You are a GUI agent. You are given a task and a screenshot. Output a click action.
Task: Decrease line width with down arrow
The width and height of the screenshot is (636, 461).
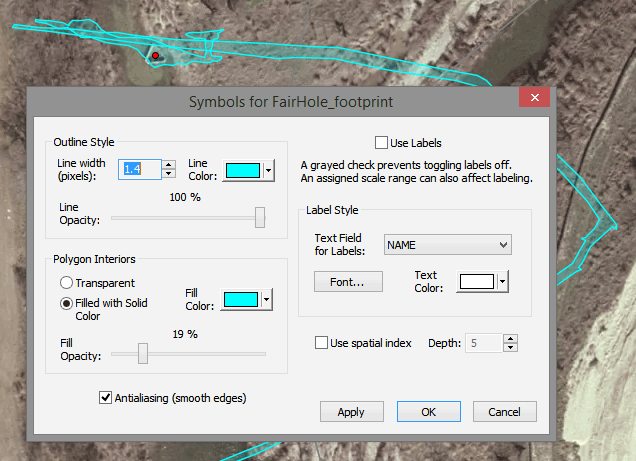(169, 174)
